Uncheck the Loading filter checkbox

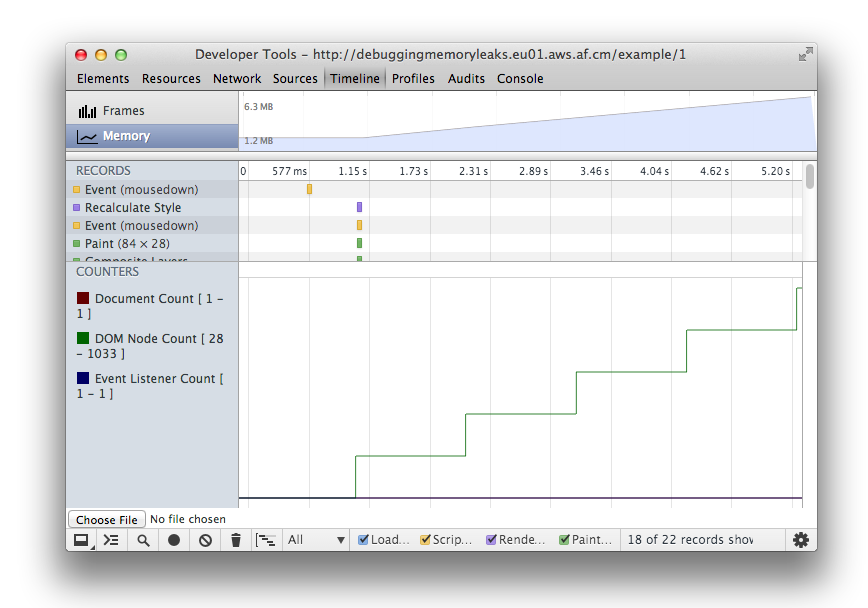(364, 540)
